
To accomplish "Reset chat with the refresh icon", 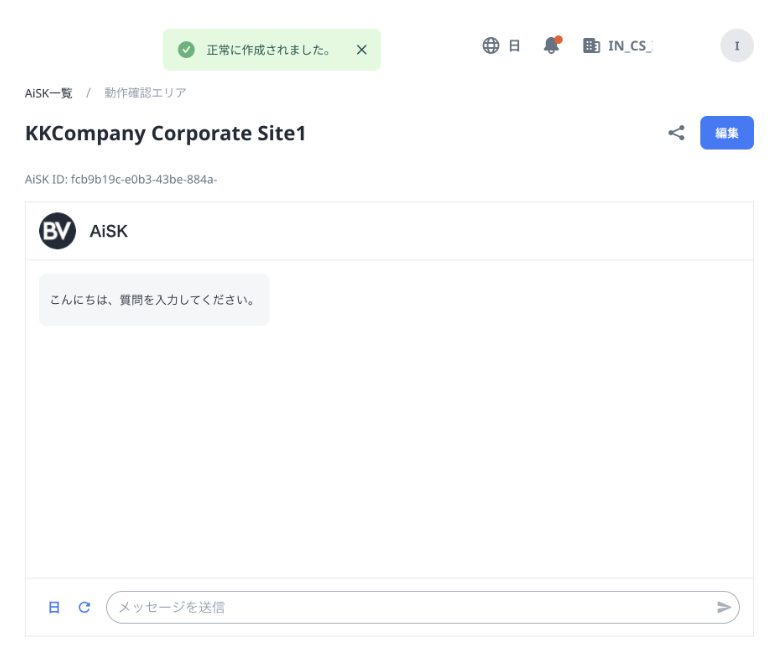I will pos(84,607).
